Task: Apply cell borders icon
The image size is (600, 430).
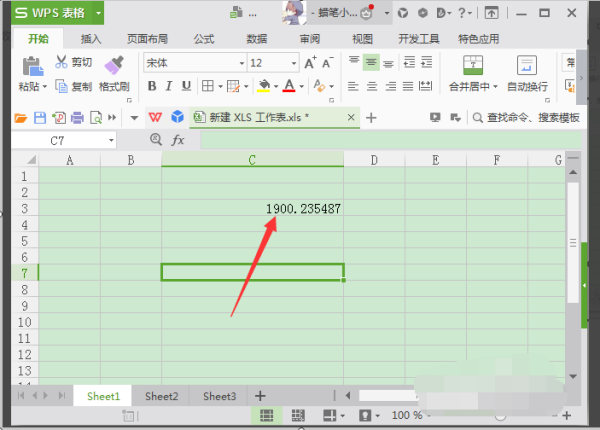Action: coord(208,86)
